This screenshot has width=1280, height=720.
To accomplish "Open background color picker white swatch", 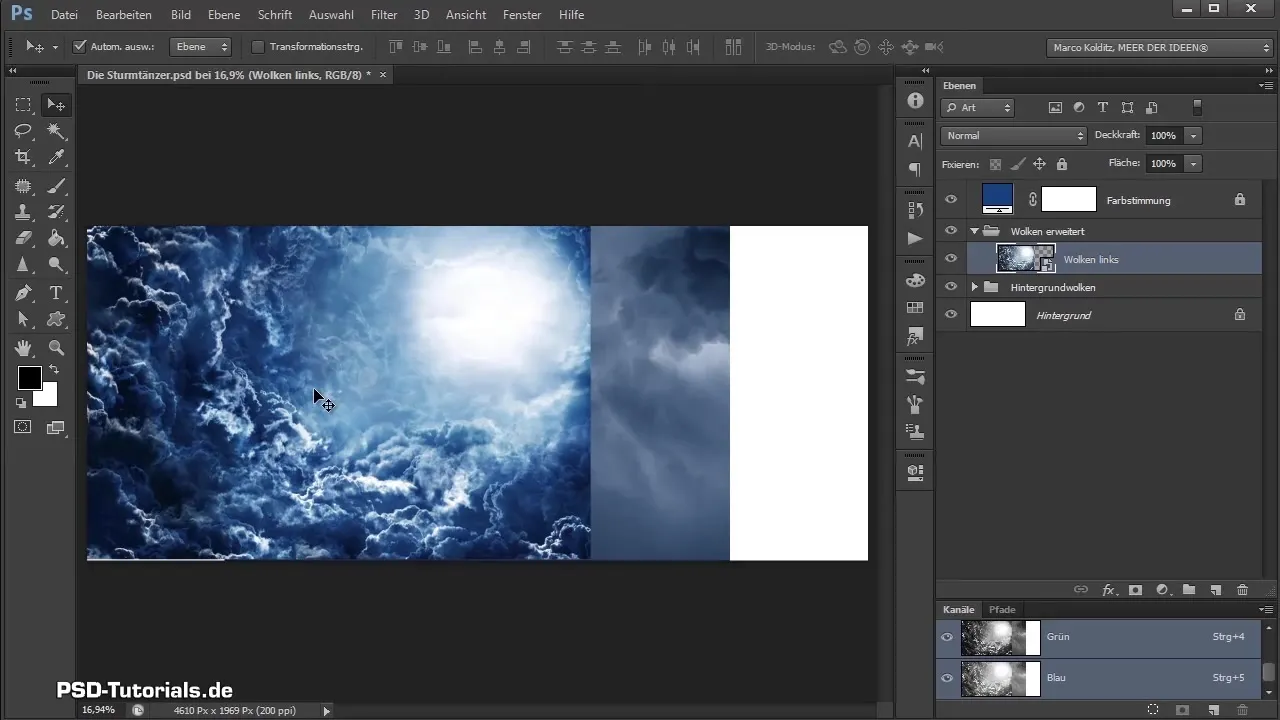I will (x=48, y=397).
